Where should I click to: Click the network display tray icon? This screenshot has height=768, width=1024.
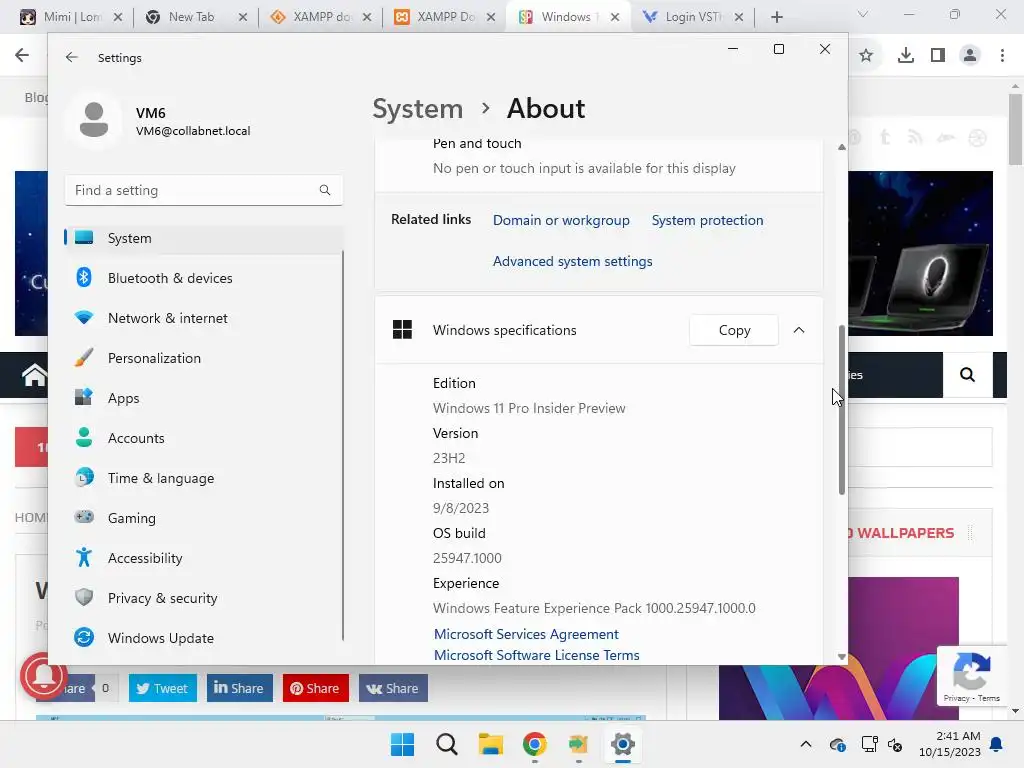pos(869,744)
